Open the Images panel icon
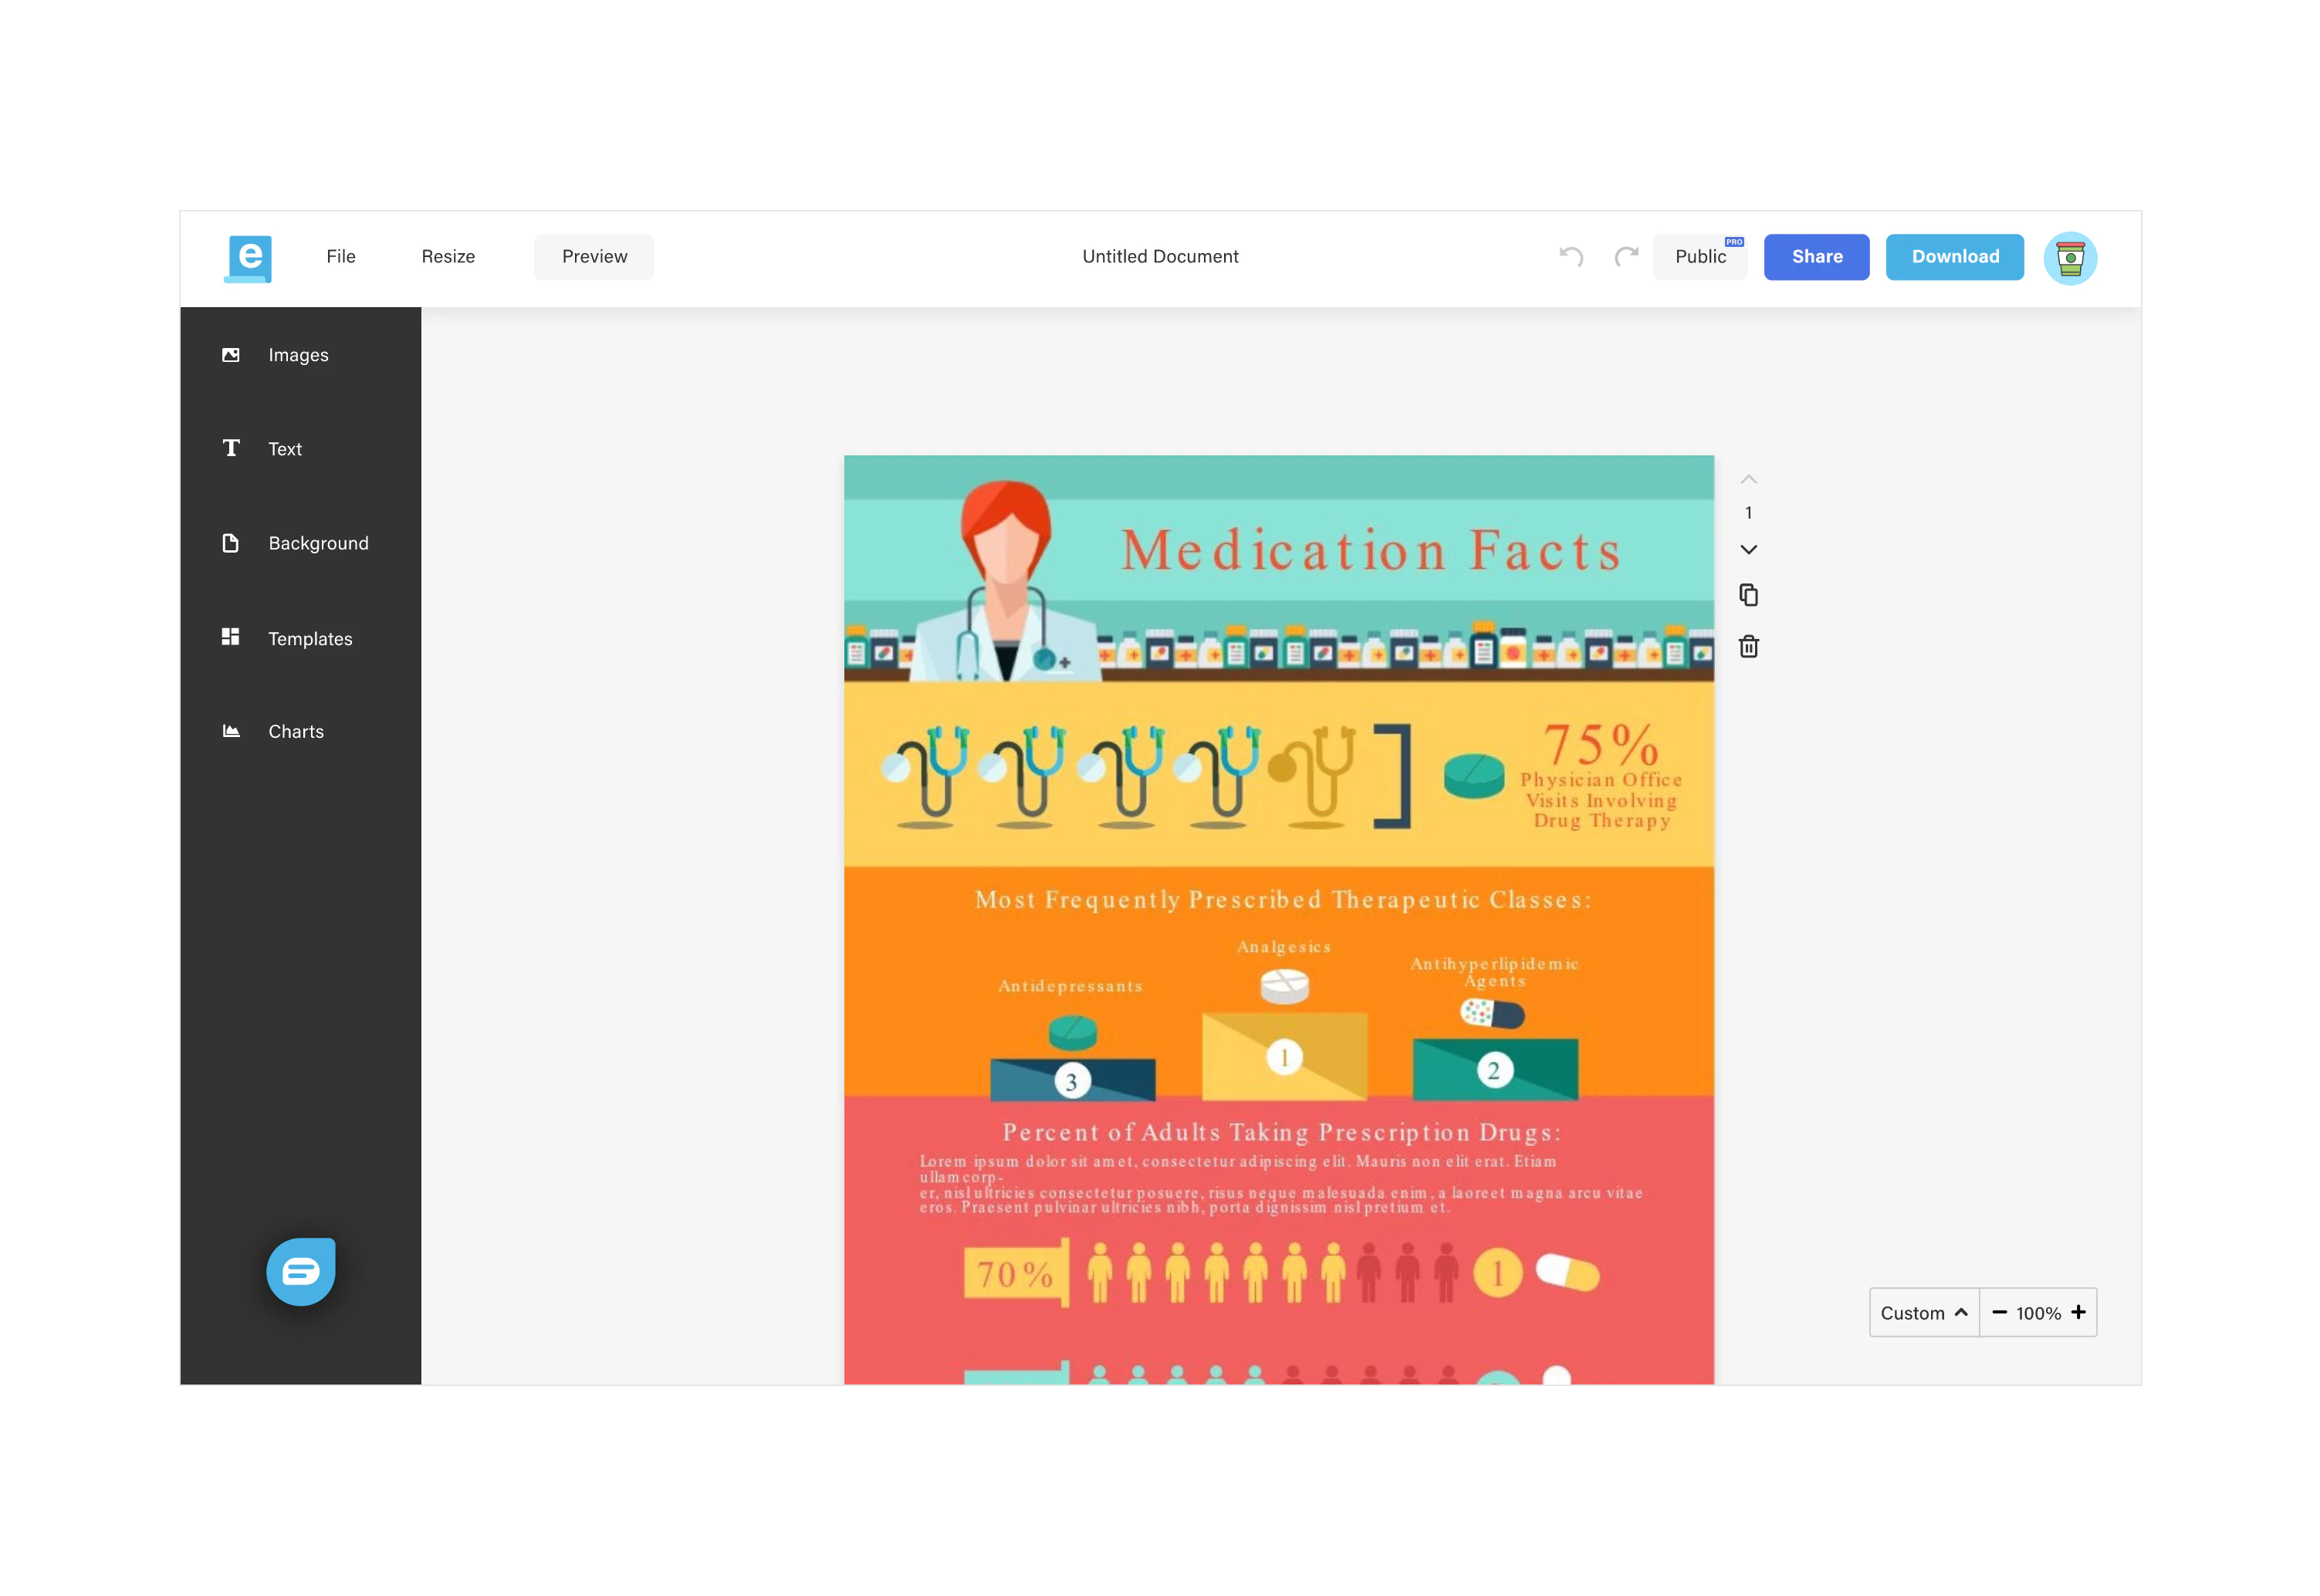2320x1596 pixels. point(231,355)
